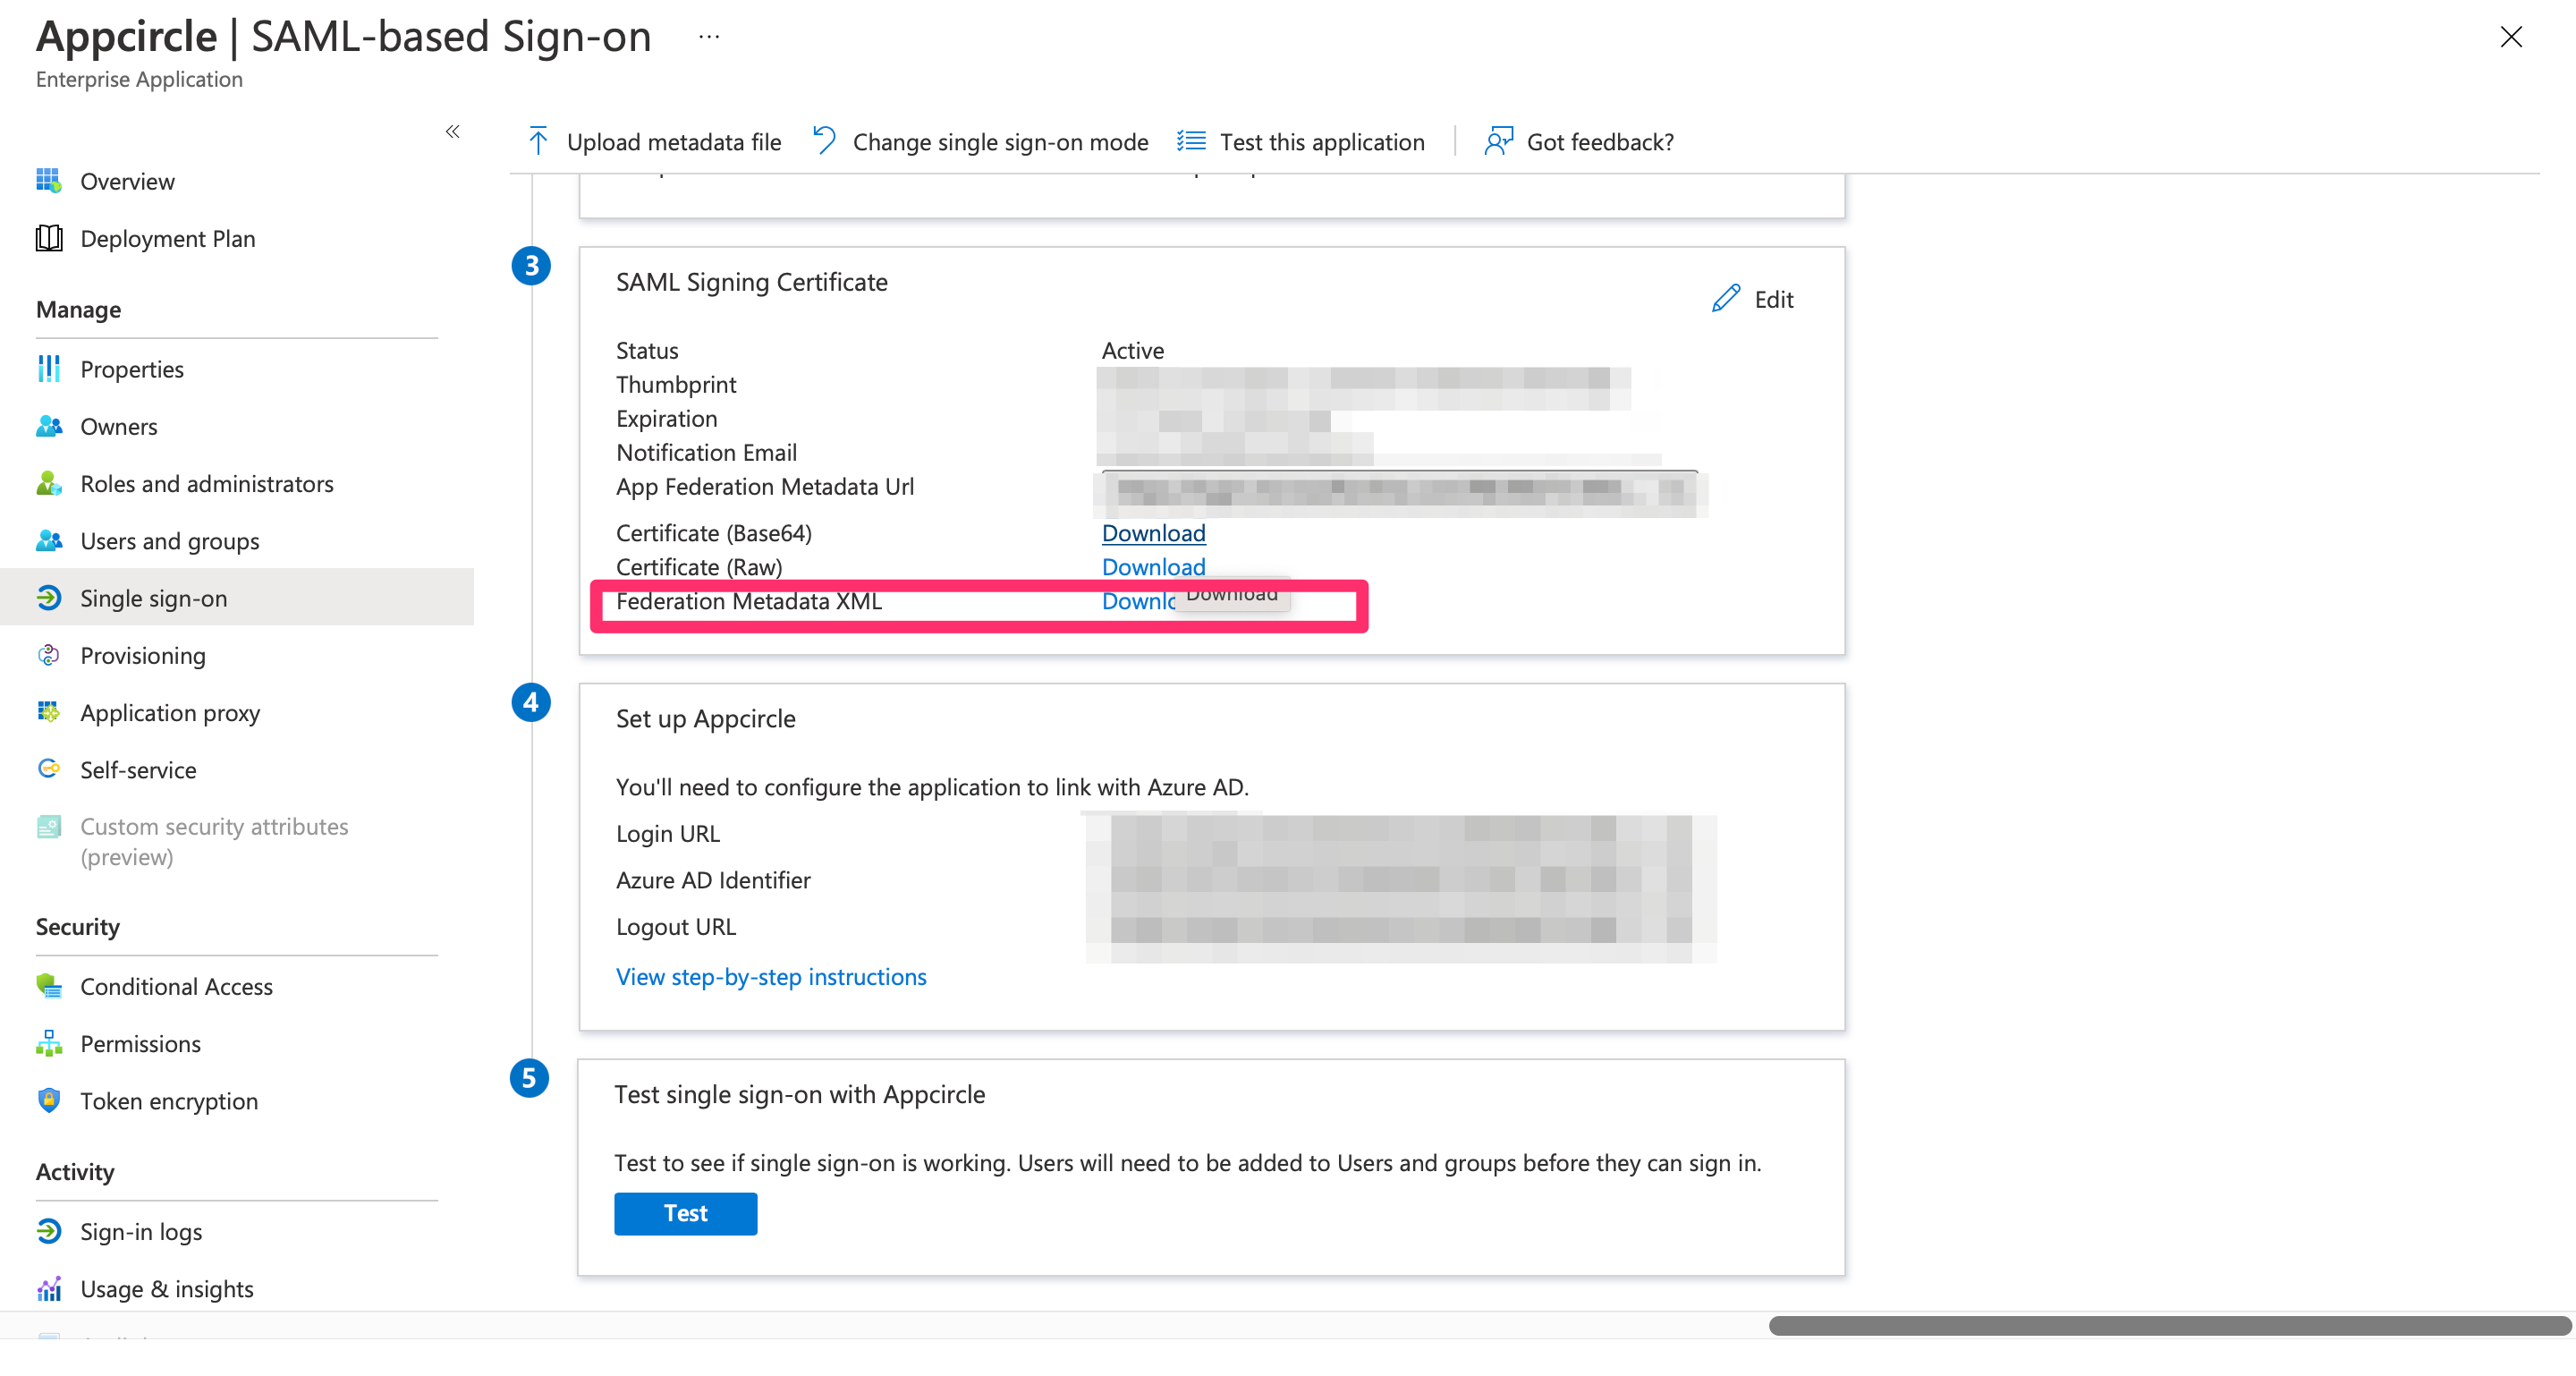Click the Single sign-on arrow icon

[x=49, y=598]
